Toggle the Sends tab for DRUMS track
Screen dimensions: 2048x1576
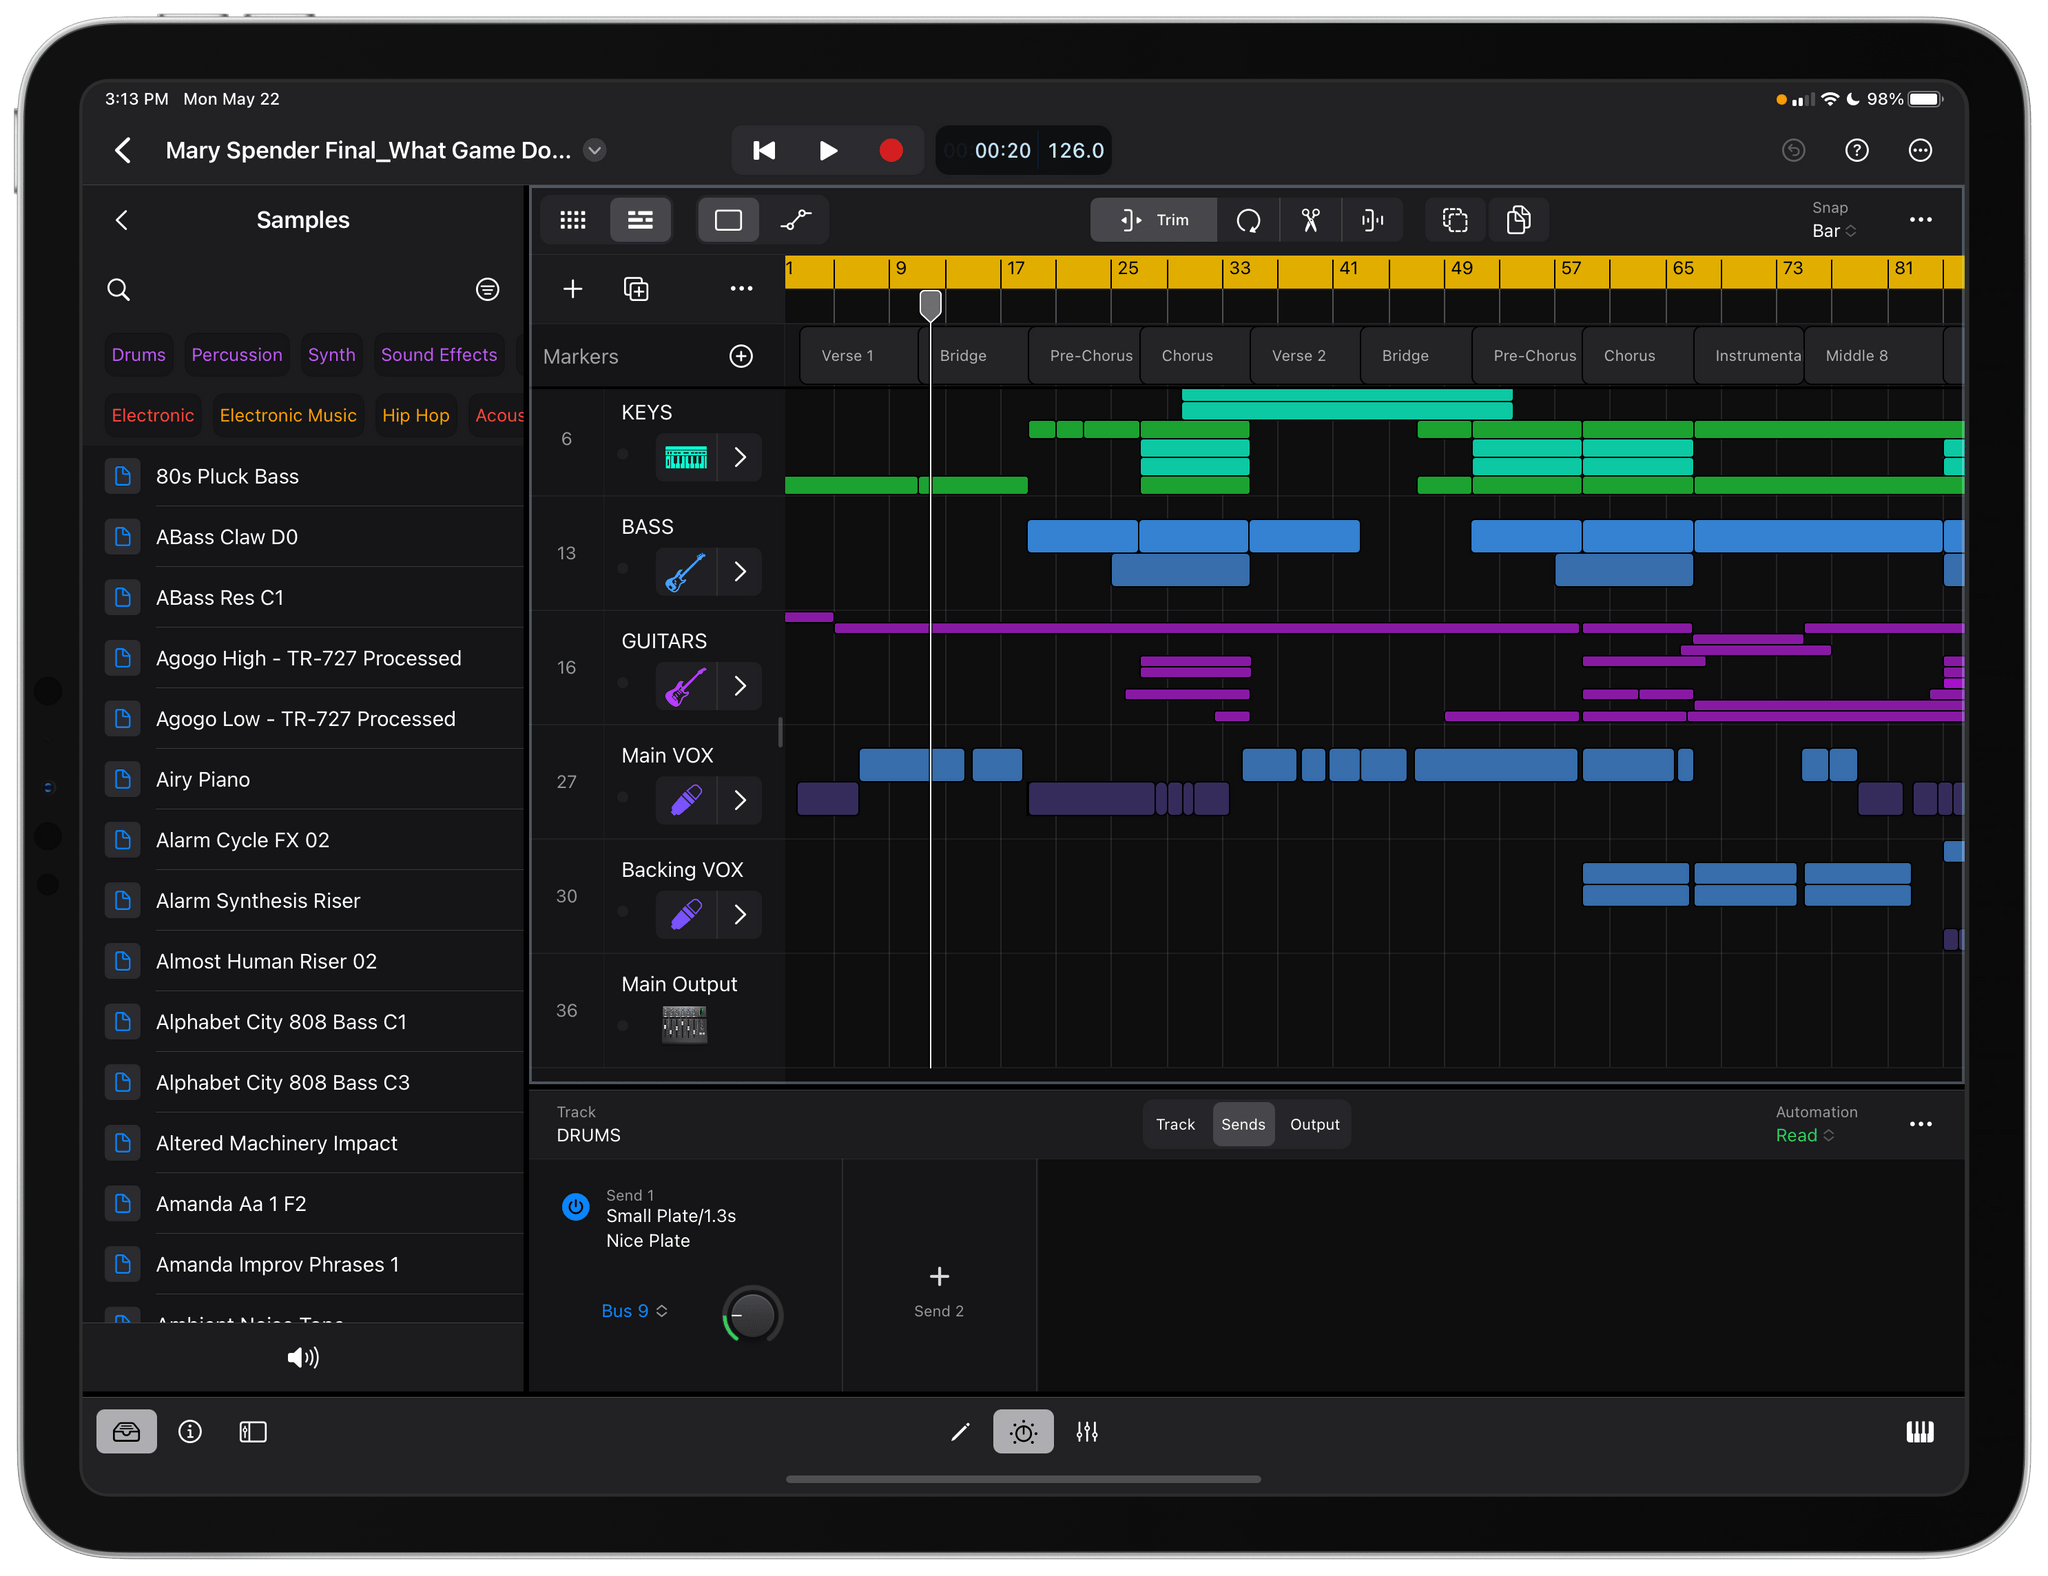click(x=1243, y=1122)
